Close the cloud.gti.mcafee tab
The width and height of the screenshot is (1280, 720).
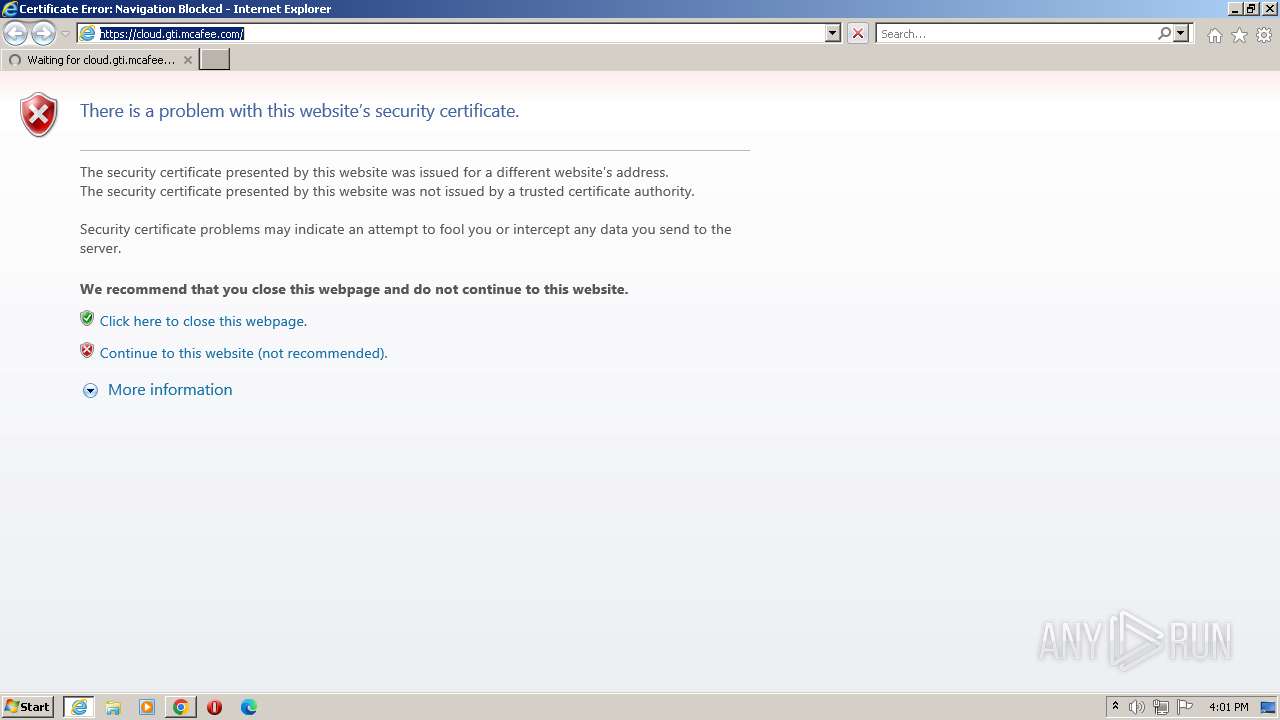point(187,60)
